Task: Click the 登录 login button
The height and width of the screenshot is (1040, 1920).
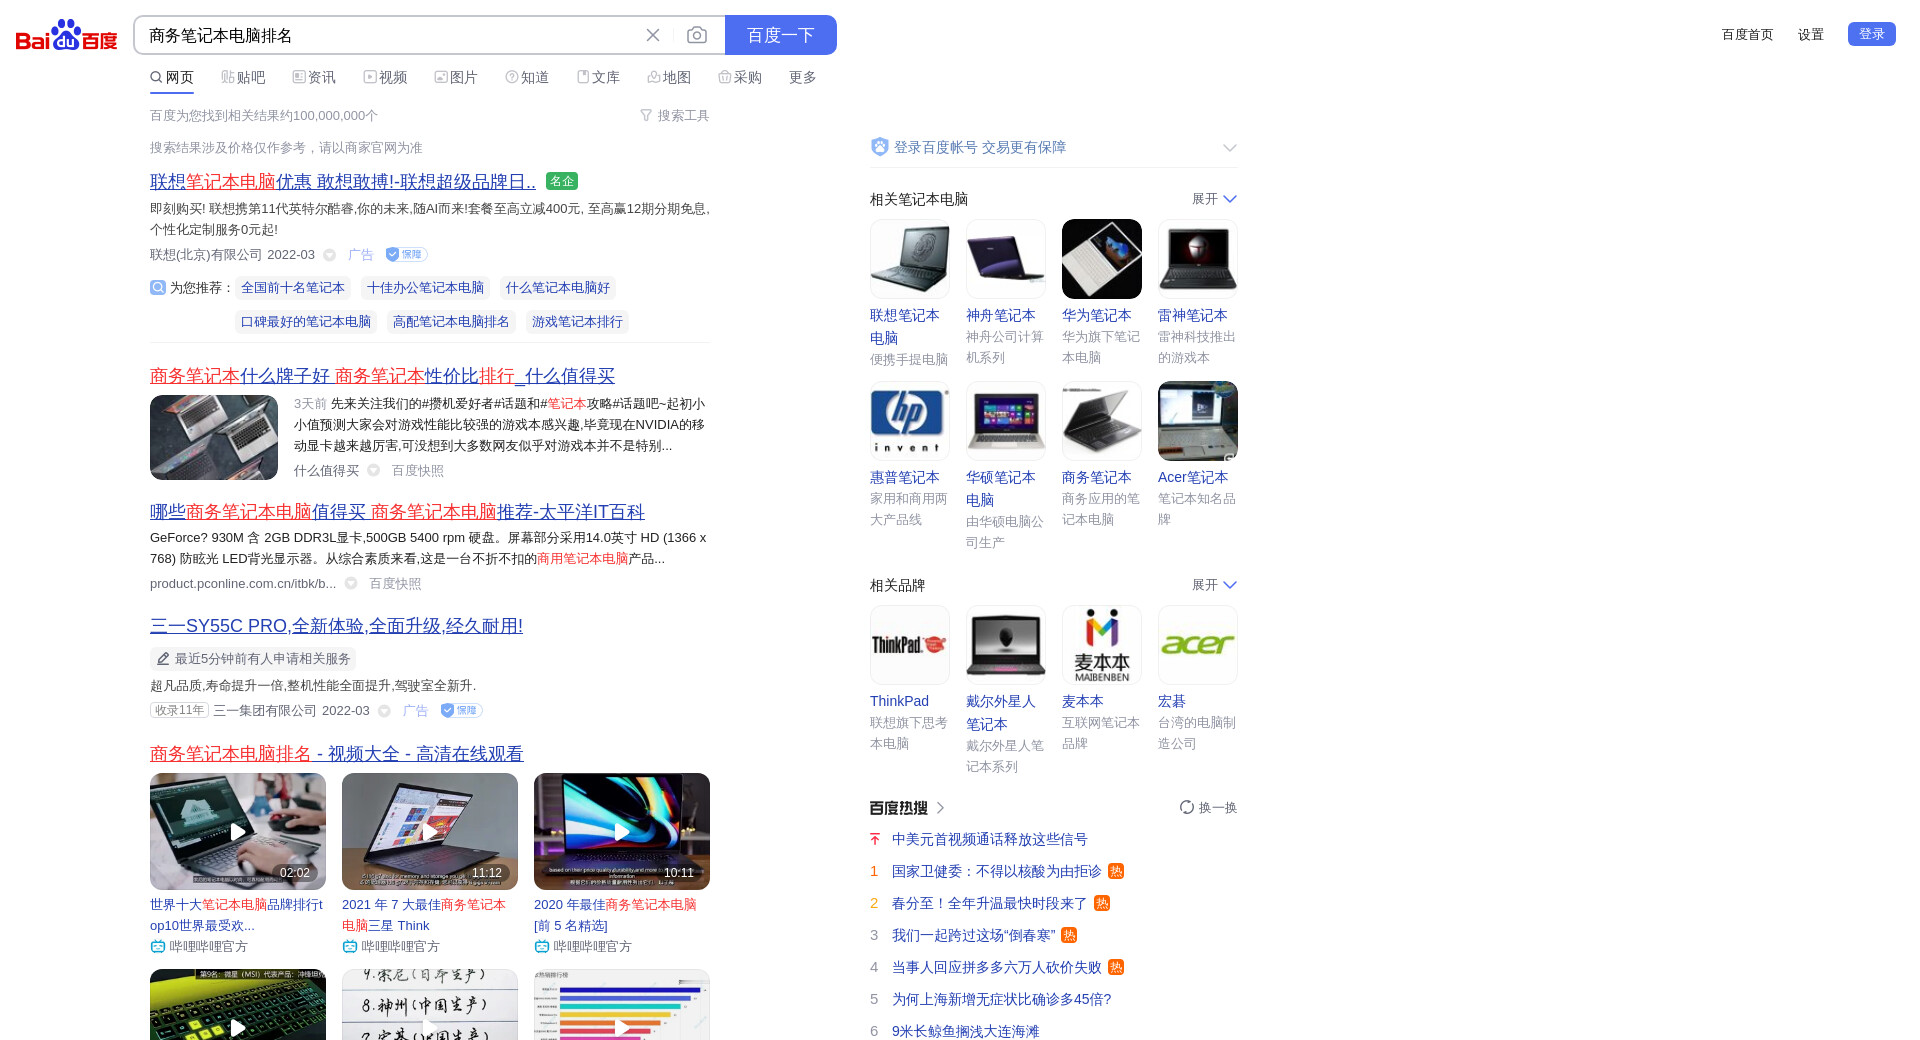Action: tap(1871, 34)
